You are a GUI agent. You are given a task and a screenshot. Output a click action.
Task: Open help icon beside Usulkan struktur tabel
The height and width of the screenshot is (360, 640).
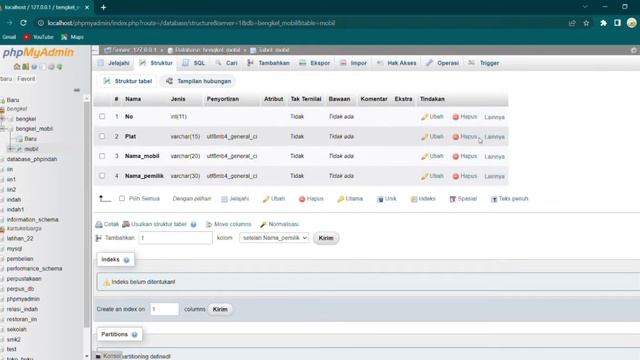pos(193,224)
